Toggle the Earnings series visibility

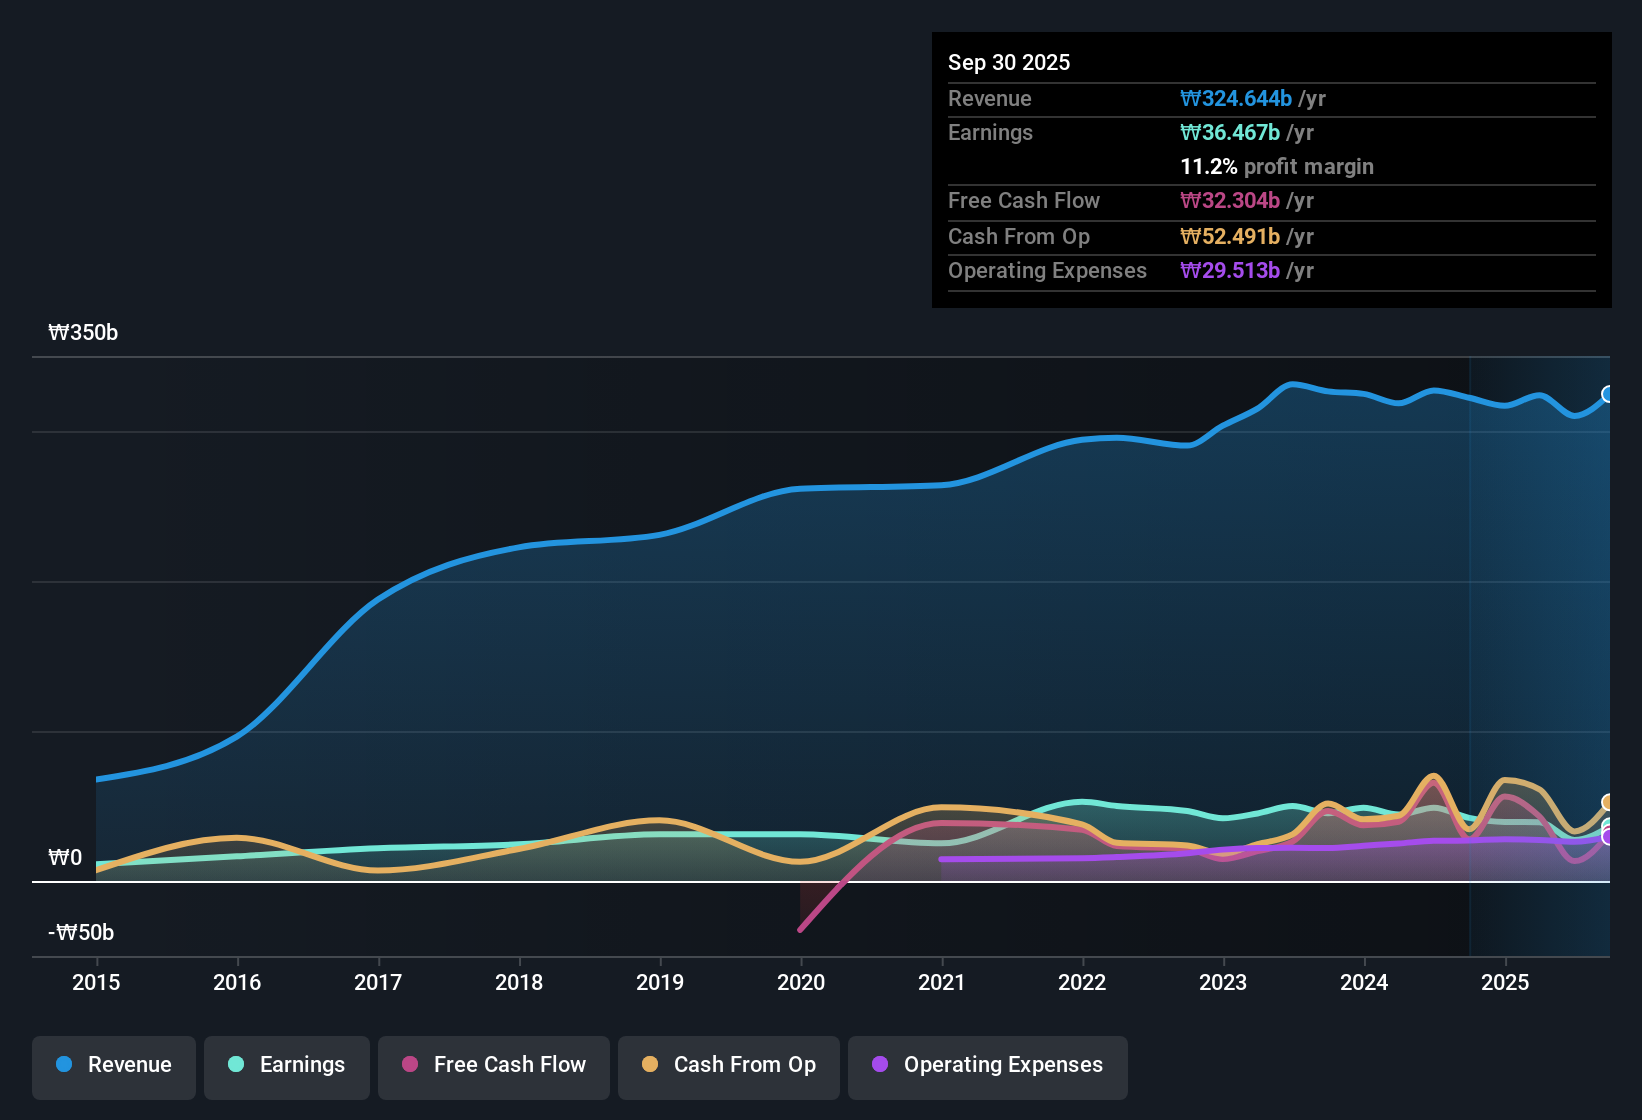tap(286, 1065)
